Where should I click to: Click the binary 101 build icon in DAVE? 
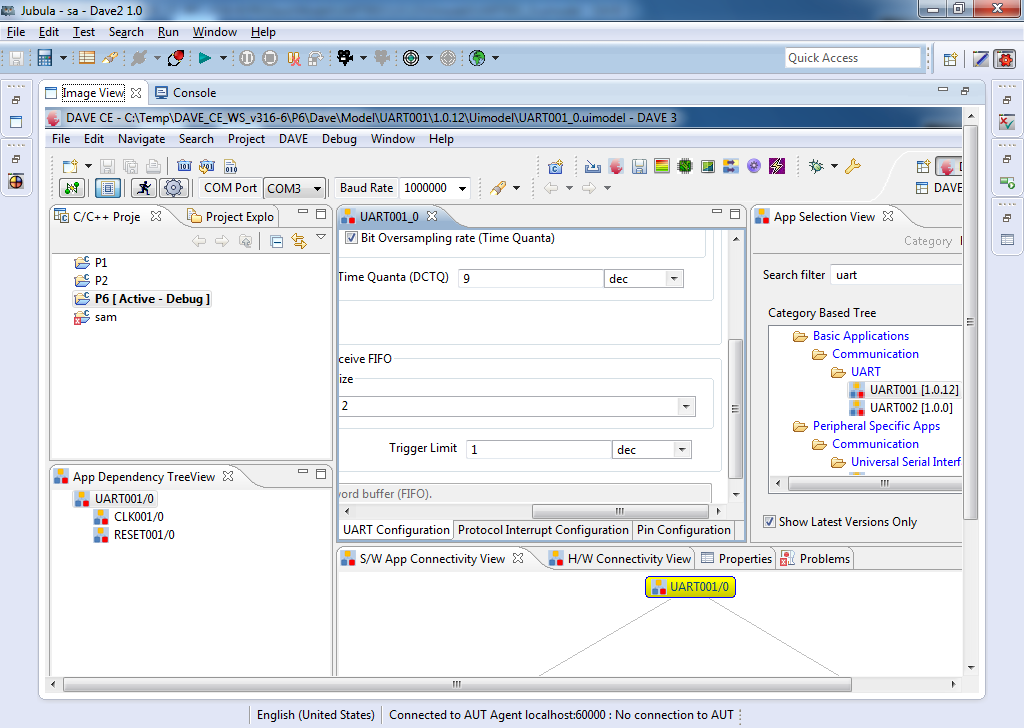(185, 166)
